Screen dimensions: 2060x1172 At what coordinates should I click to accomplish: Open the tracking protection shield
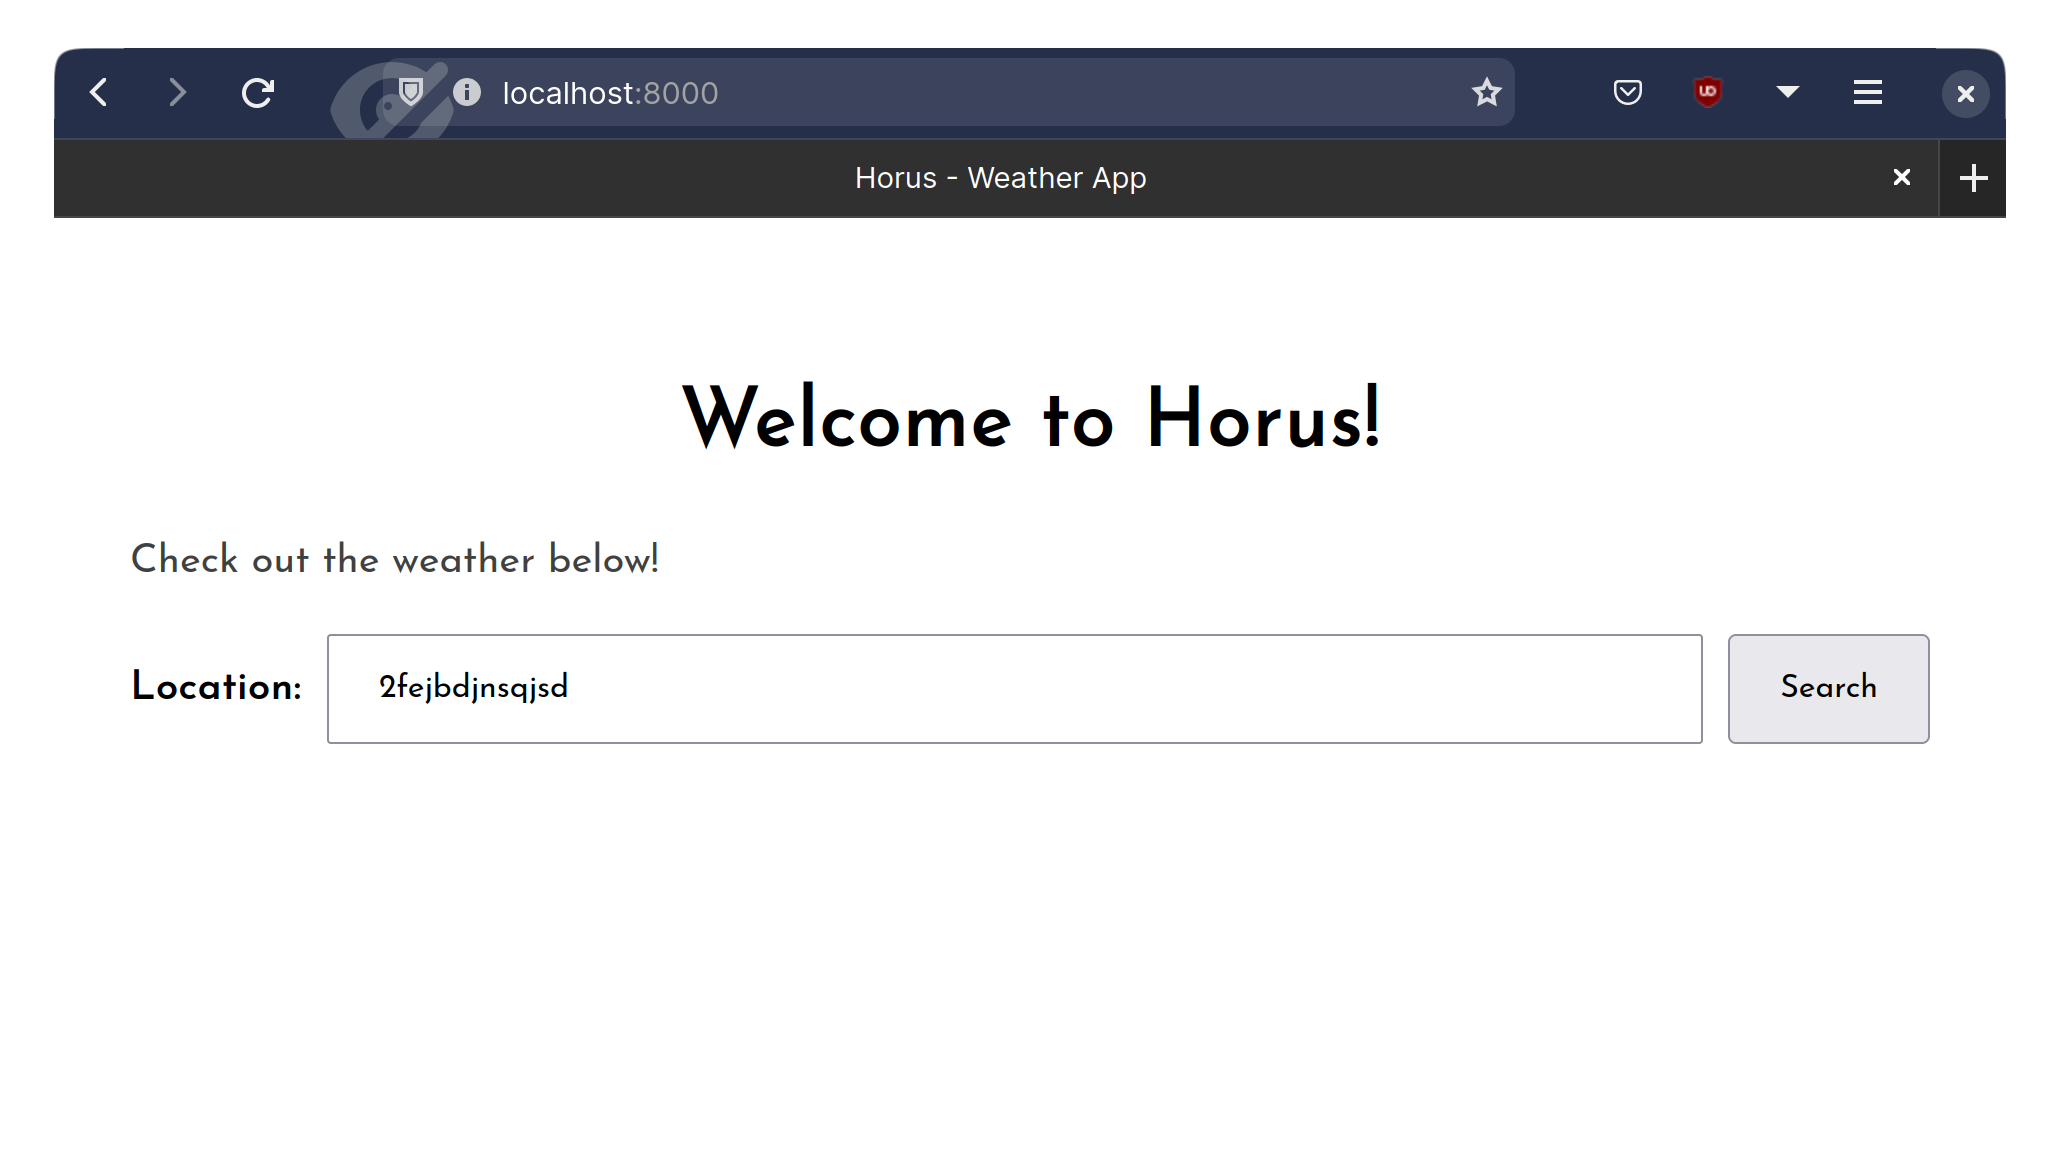pos(410,93)
